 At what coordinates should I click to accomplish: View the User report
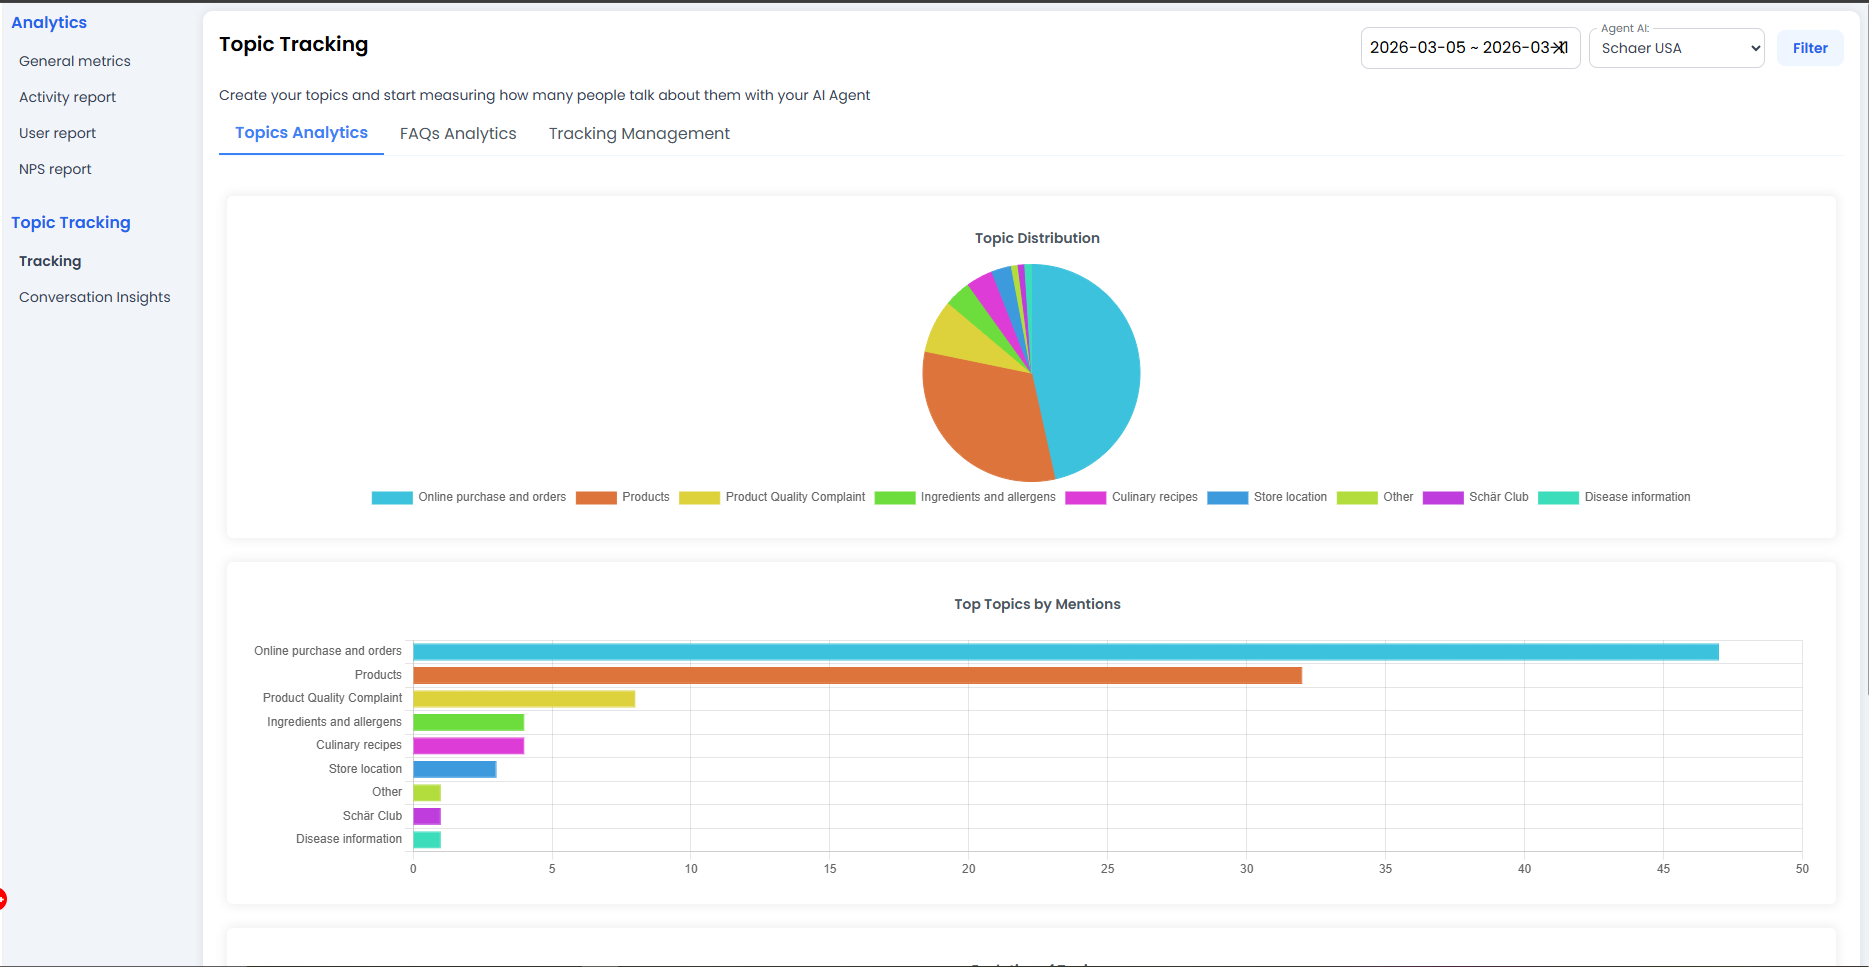click(57, 133)
